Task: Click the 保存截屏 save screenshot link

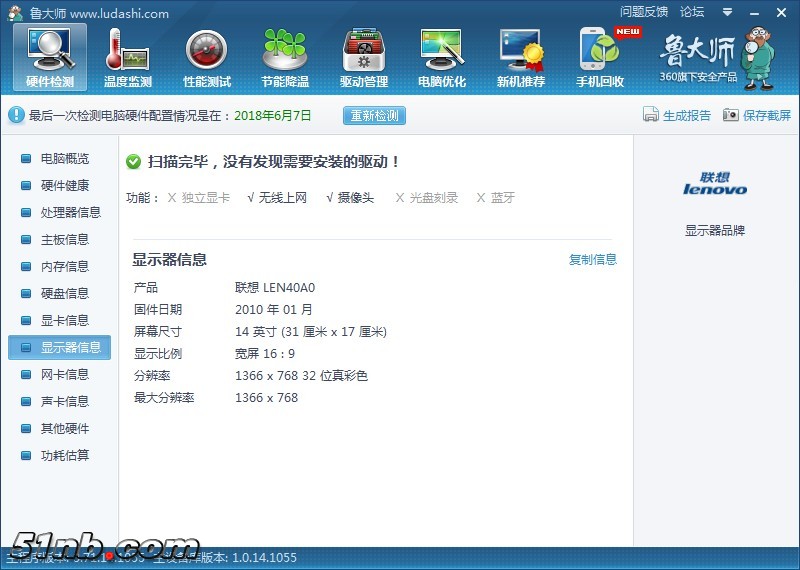Action: click(x=757, y=115)
